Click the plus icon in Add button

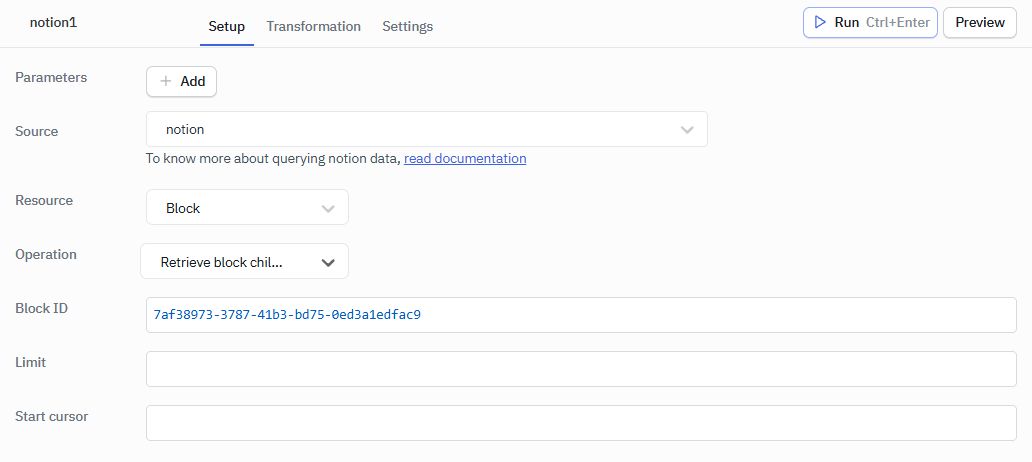[x=166, y=82]
